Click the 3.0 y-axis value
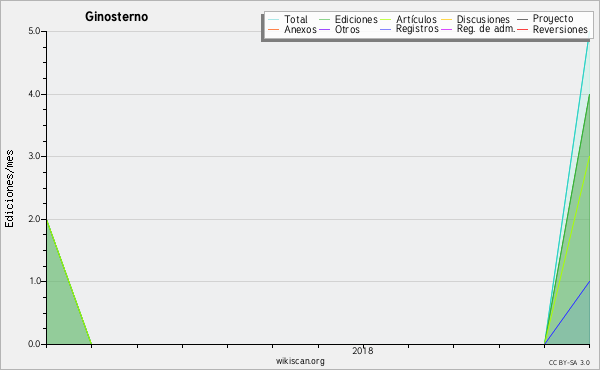This screenshot has width=600, height=370. click(34, 156)
